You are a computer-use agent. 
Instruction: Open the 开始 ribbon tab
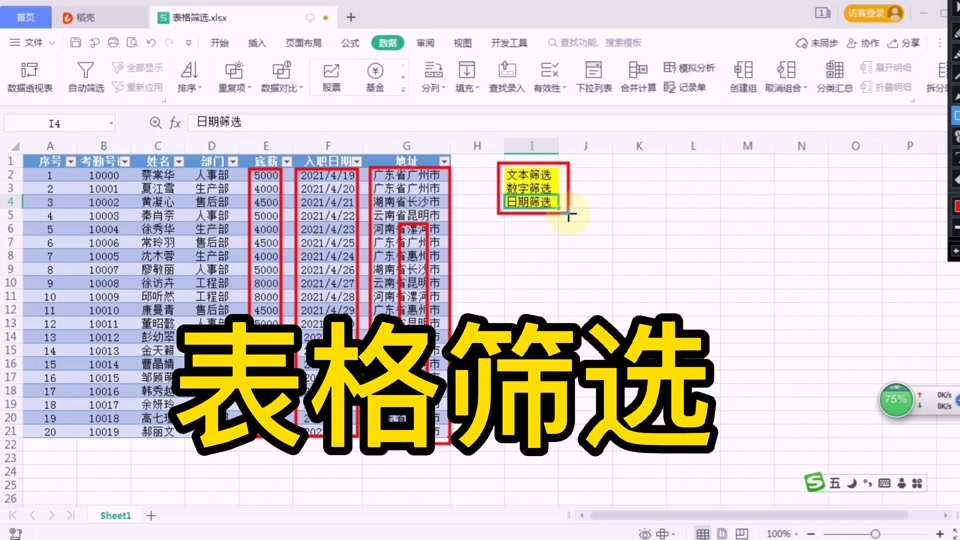219,43
